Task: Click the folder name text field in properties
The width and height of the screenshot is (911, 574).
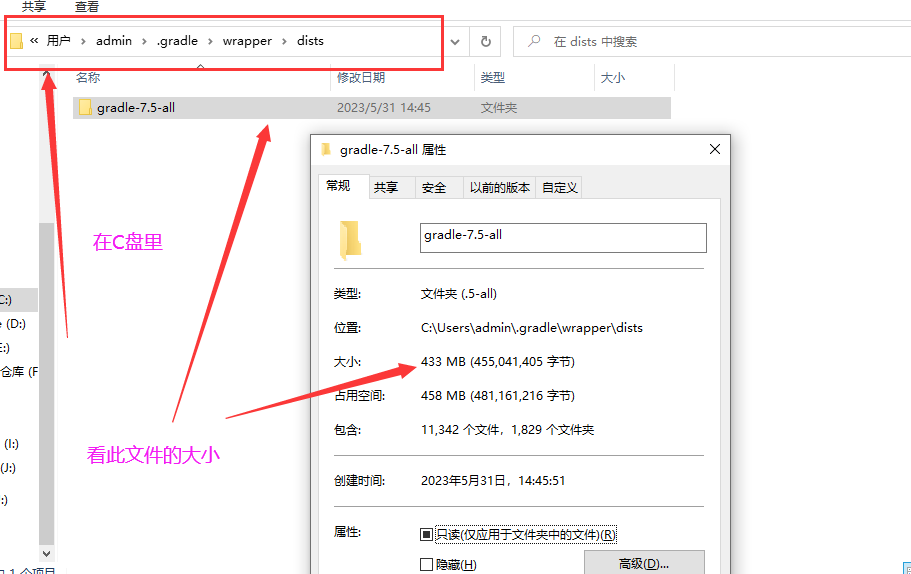Action: pos(563,236)
